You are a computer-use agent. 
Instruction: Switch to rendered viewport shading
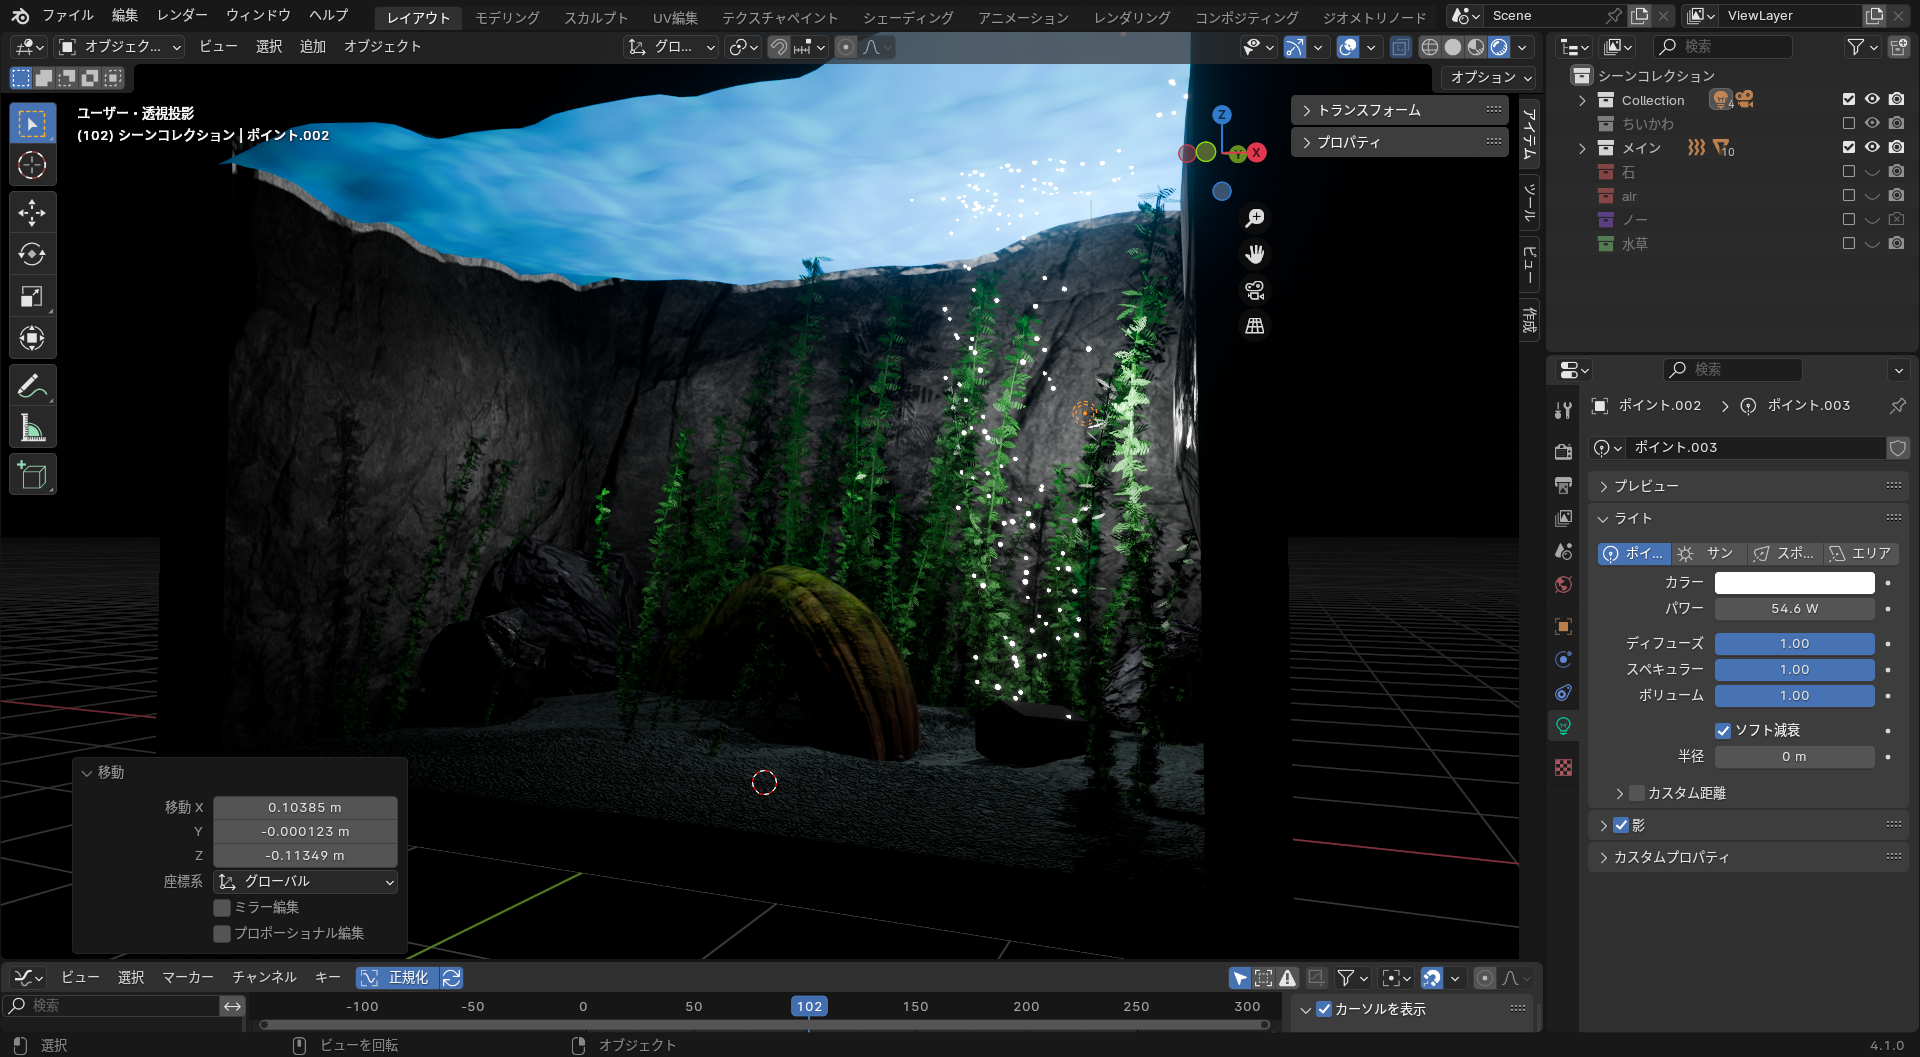(1499, 47)
